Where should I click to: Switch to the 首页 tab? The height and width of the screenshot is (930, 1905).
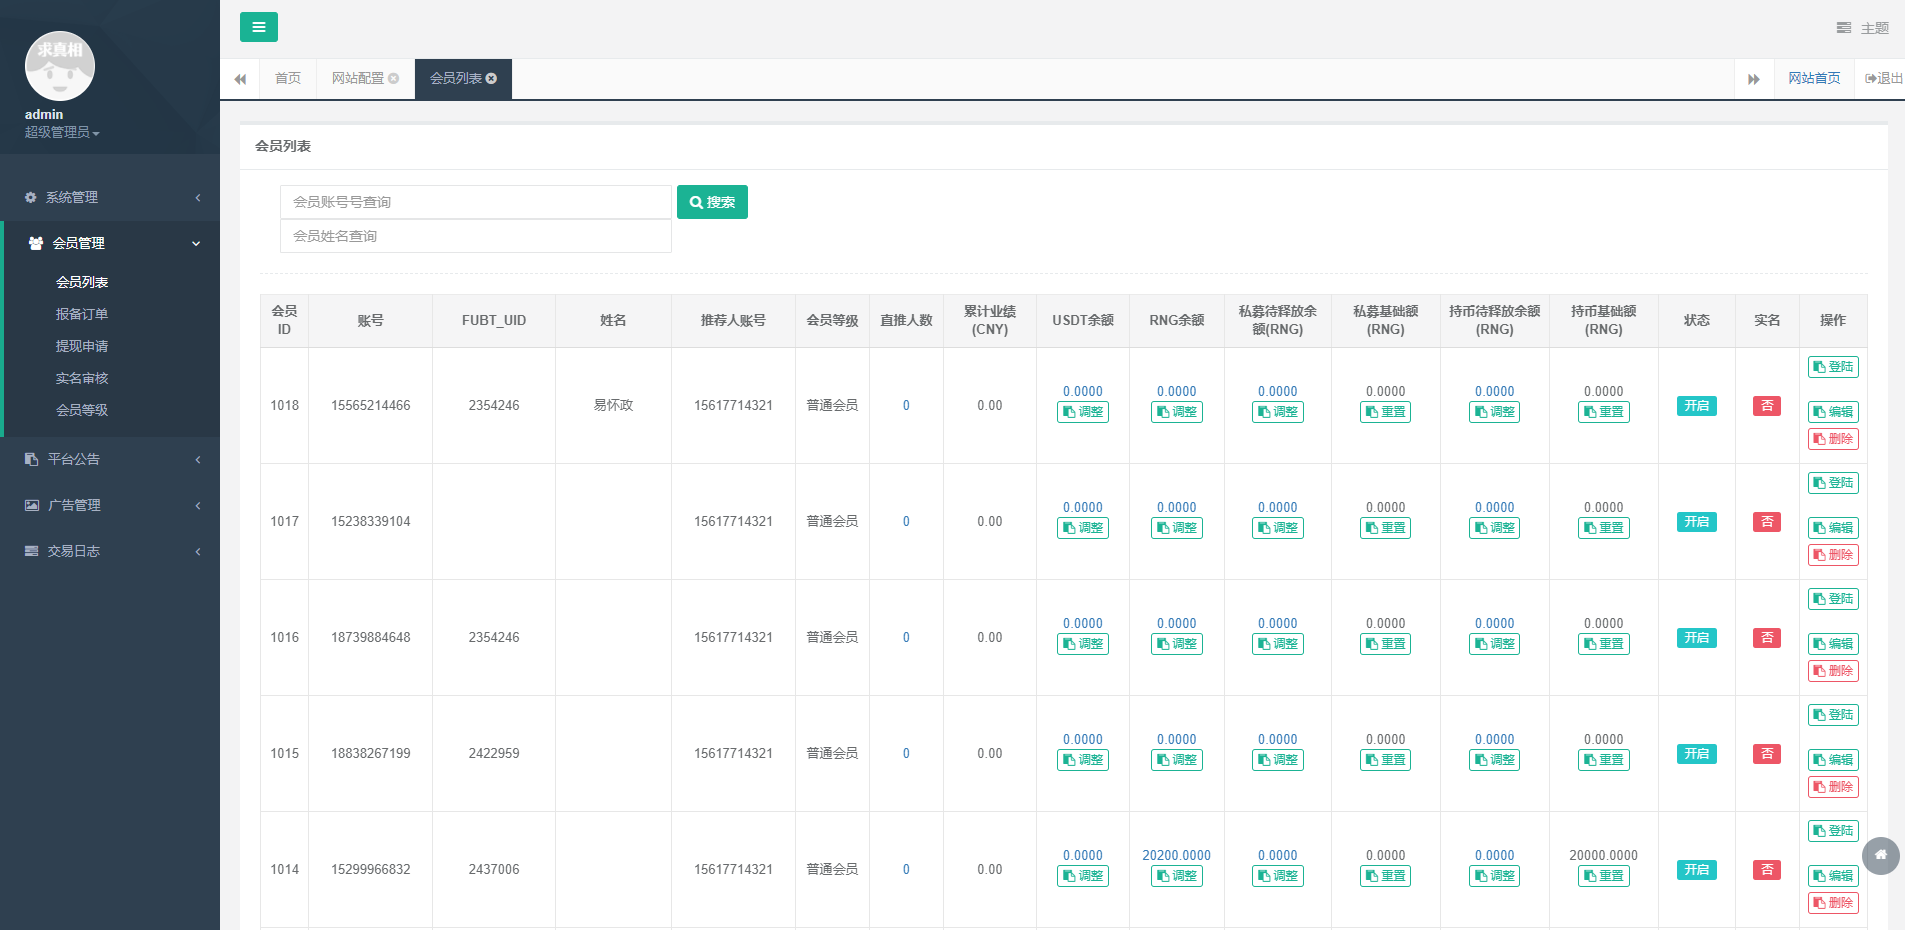coord(288,79)
